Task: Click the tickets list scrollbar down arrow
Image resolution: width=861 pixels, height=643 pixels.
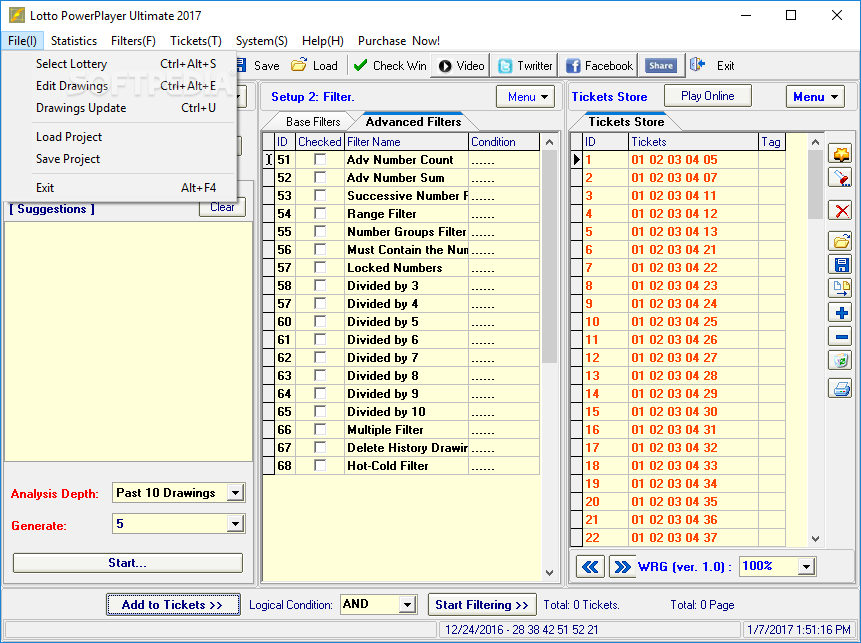Action: coord(815,539)
